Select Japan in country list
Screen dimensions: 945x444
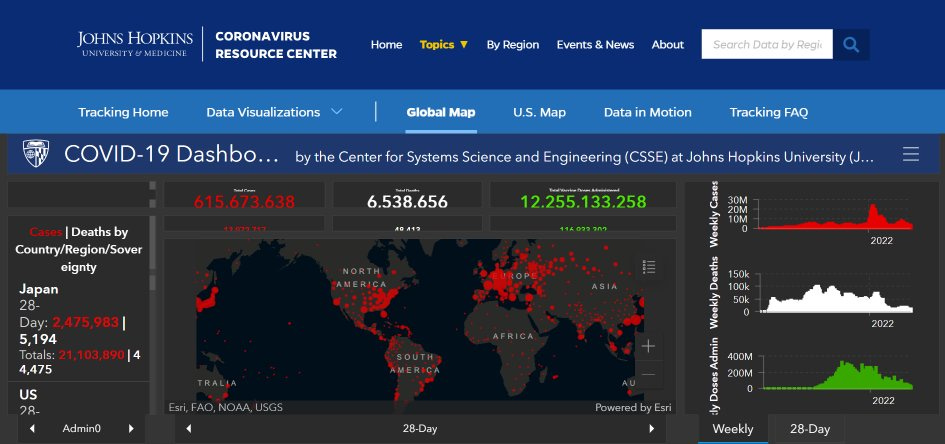click(39, 289)
